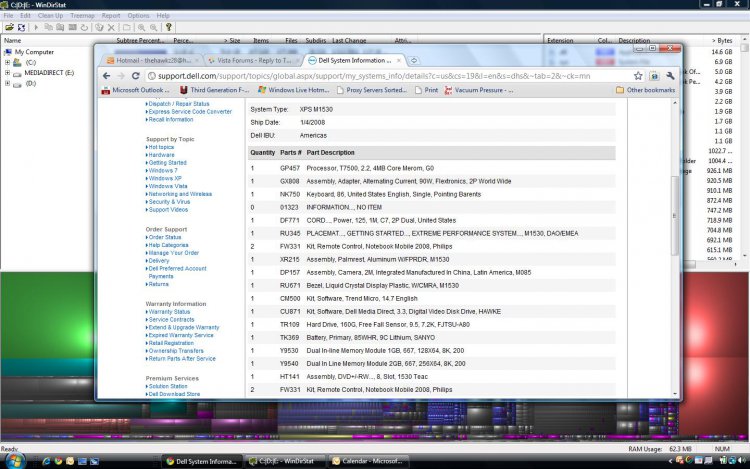Click the WinDirStat toolbar play arrow icon
This screenshot has height=469, width=750.
click(36, 28)
